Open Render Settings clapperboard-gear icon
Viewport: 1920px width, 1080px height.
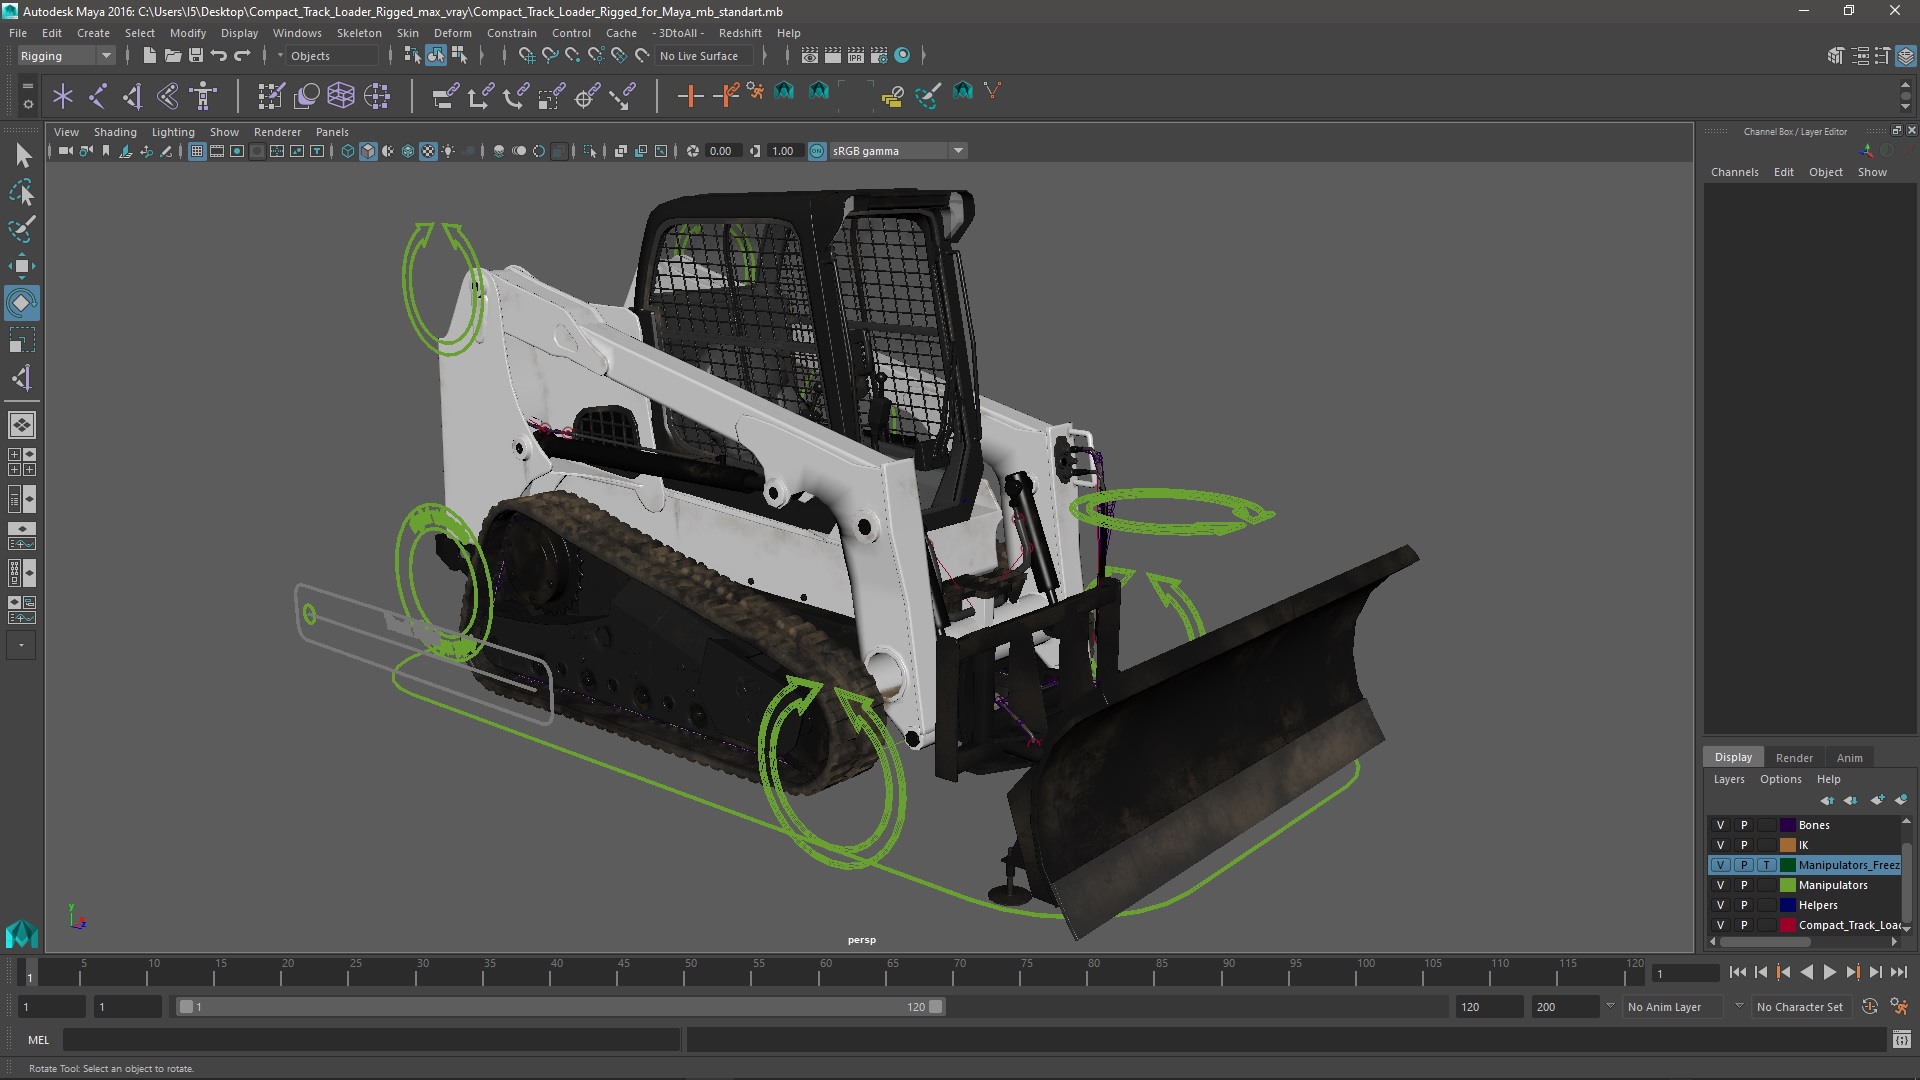pyautogui.click(x=879, y=56)
